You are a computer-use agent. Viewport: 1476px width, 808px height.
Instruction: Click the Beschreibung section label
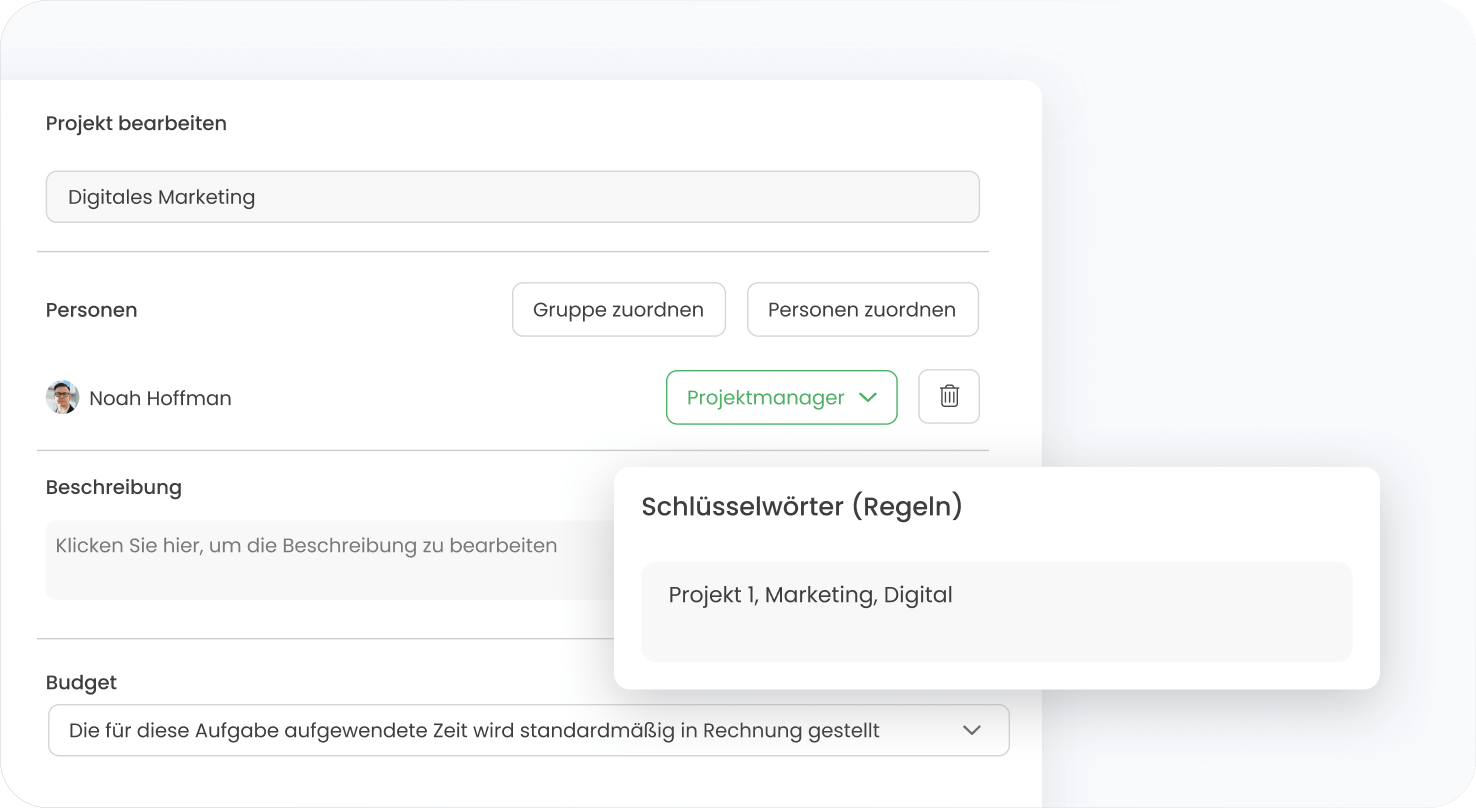click(114, 487)
